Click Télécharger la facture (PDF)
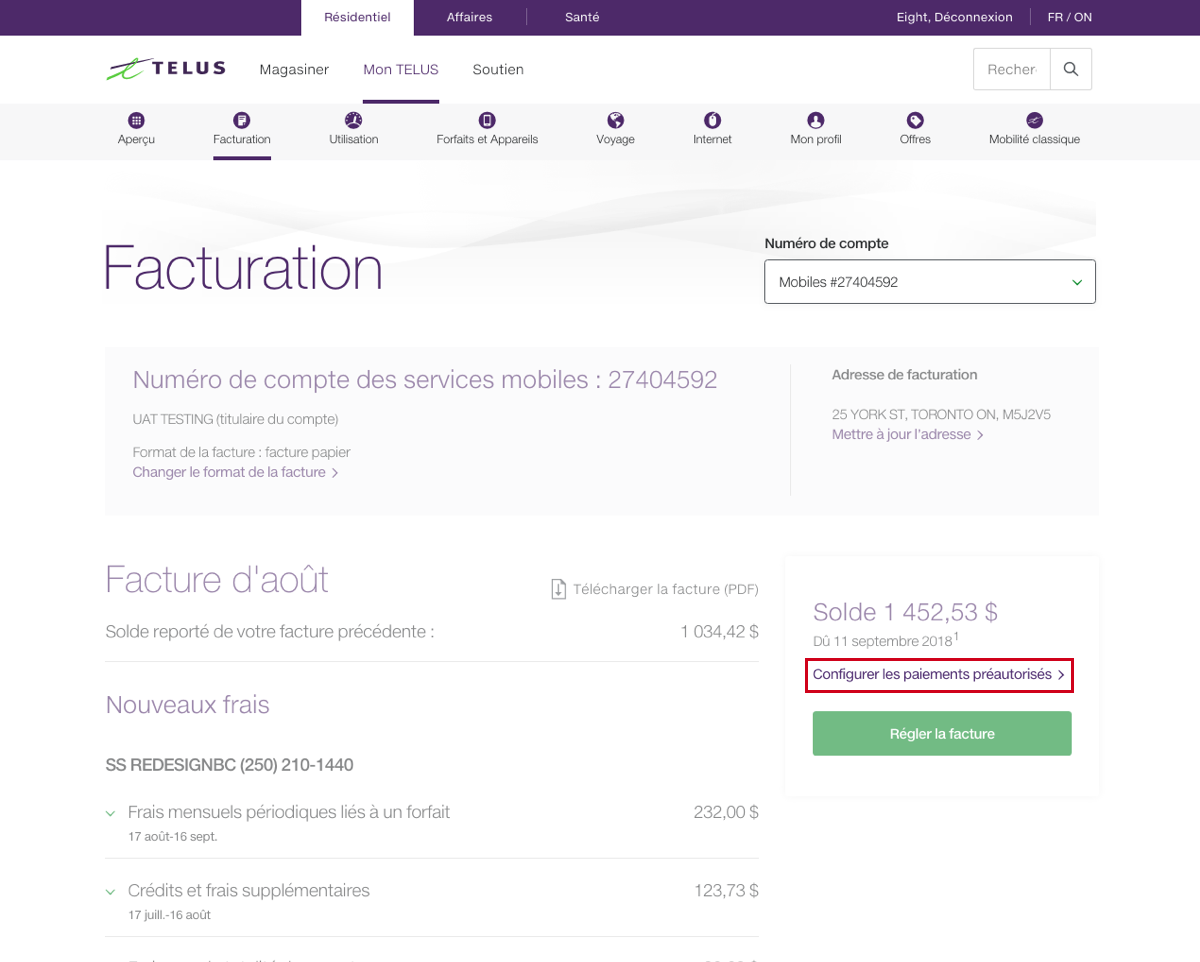 pyautogui.click(x=665, y=589)
